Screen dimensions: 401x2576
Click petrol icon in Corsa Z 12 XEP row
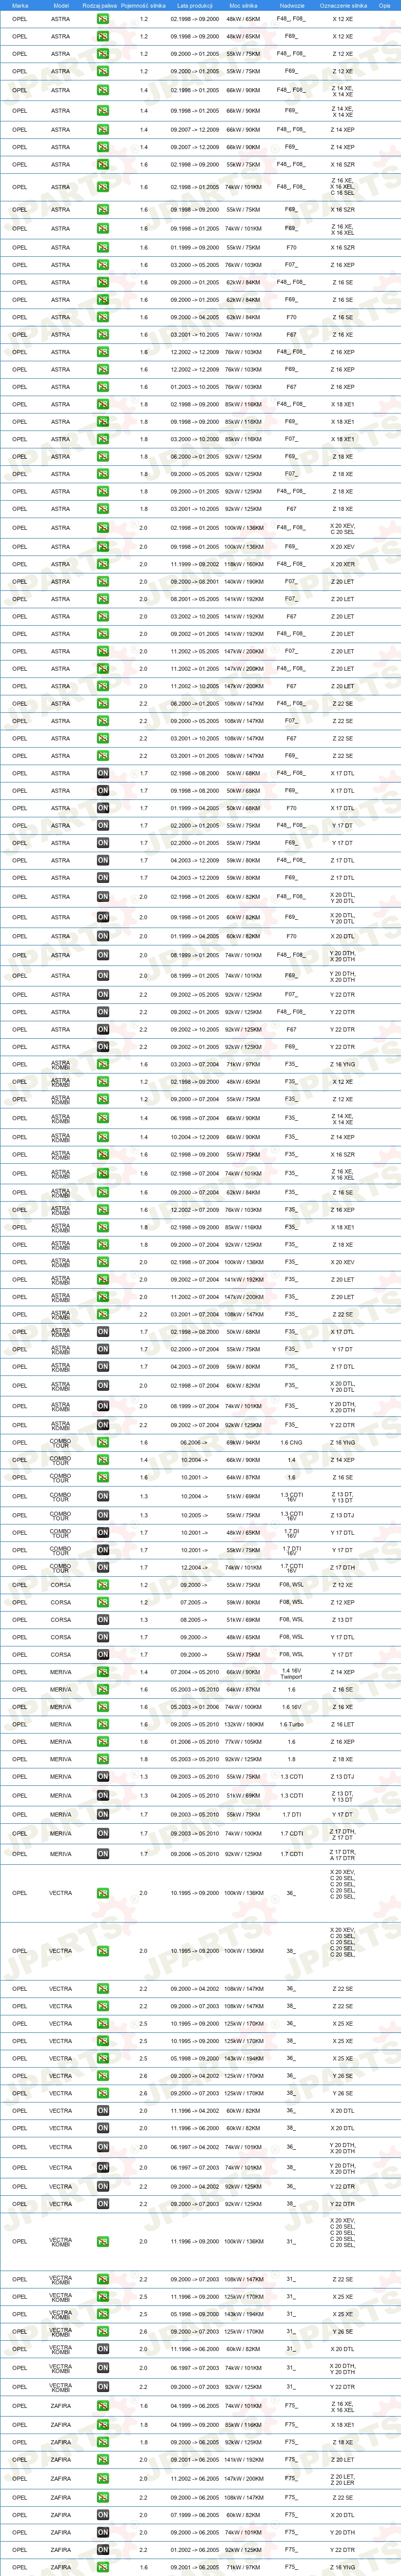click(103, 1602)
